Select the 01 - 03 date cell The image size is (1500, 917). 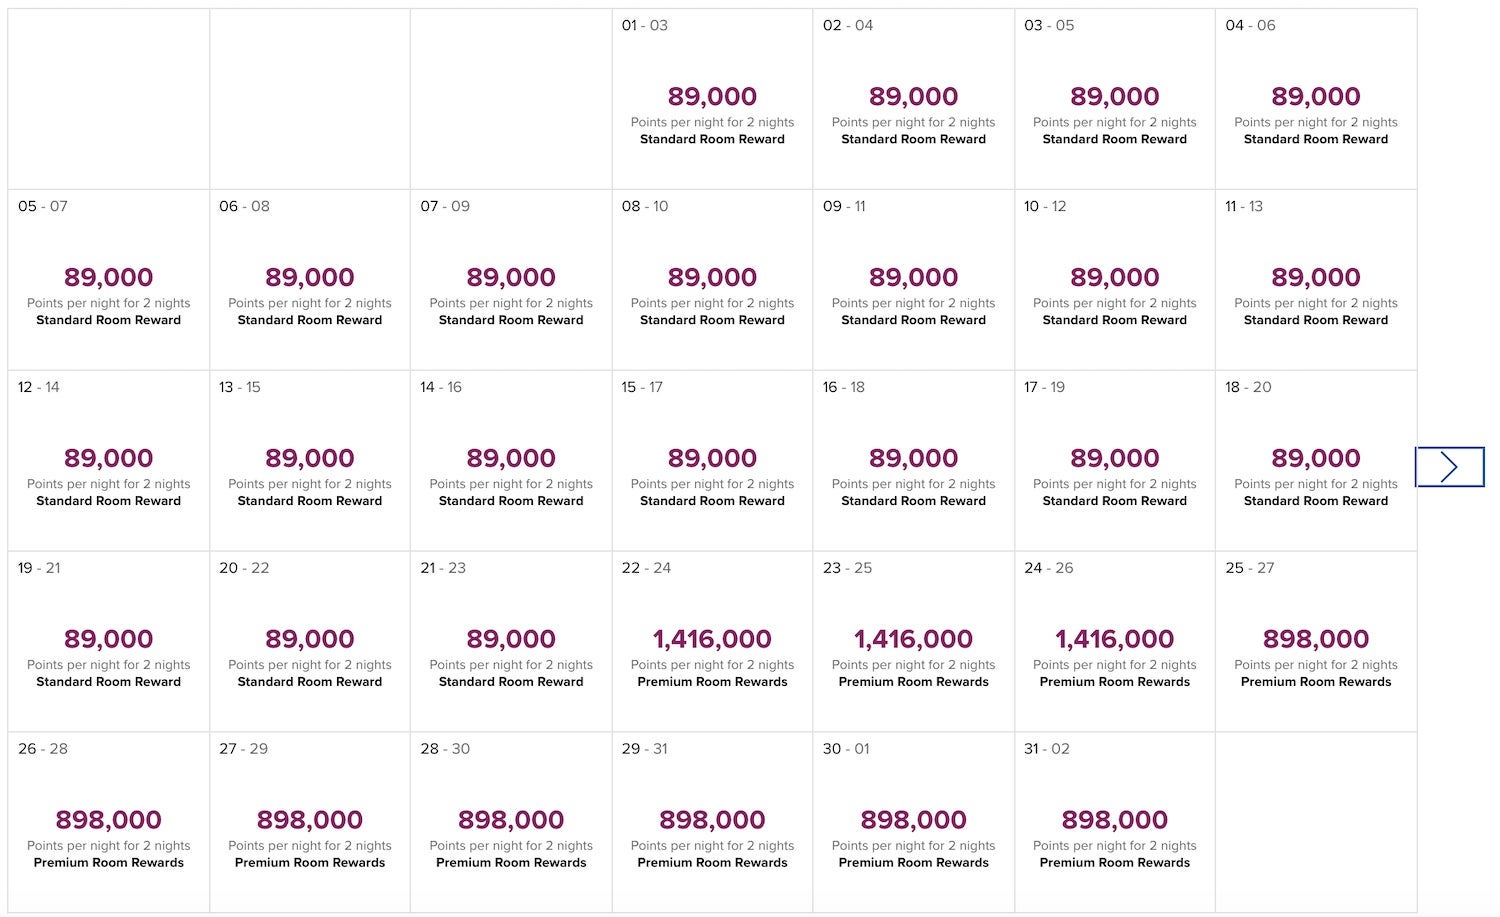point(712,99)
